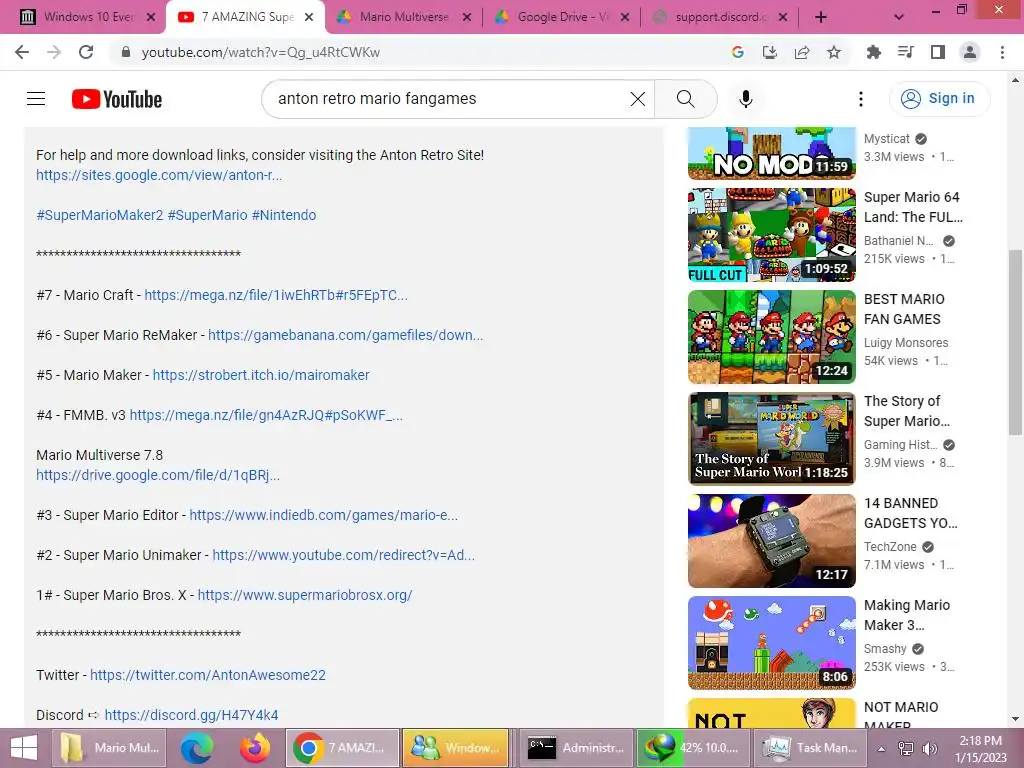Launch Microsoft Edge from taskbar

[197, 748]
